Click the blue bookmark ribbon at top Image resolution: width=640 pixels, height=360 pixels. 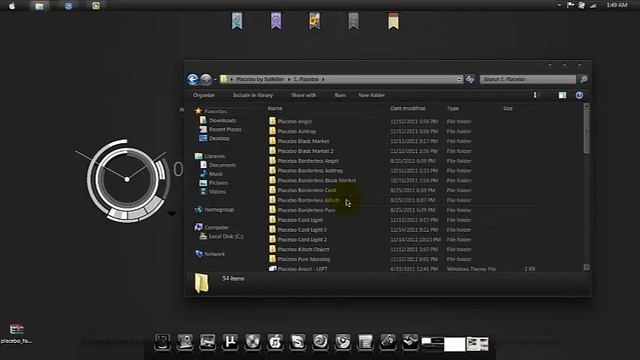[x=237, y=21]
